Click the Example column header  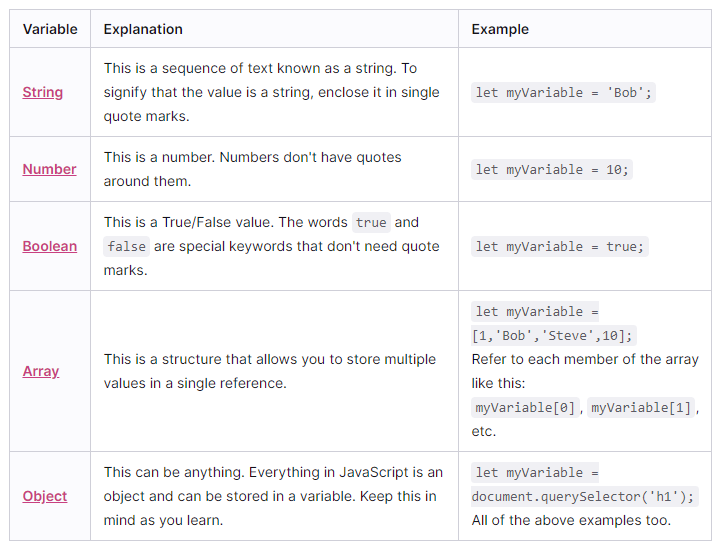[500, 29]
